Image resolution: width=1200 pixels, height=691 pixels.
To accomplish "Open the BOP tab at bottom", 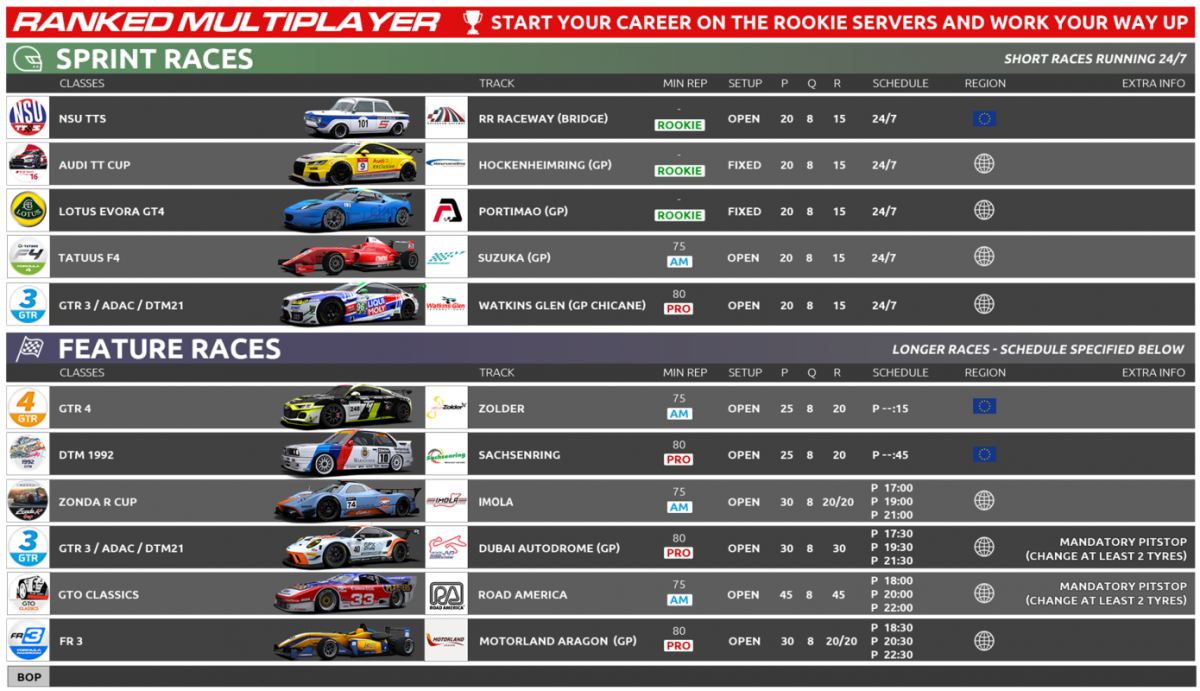I will click(27, 677).
